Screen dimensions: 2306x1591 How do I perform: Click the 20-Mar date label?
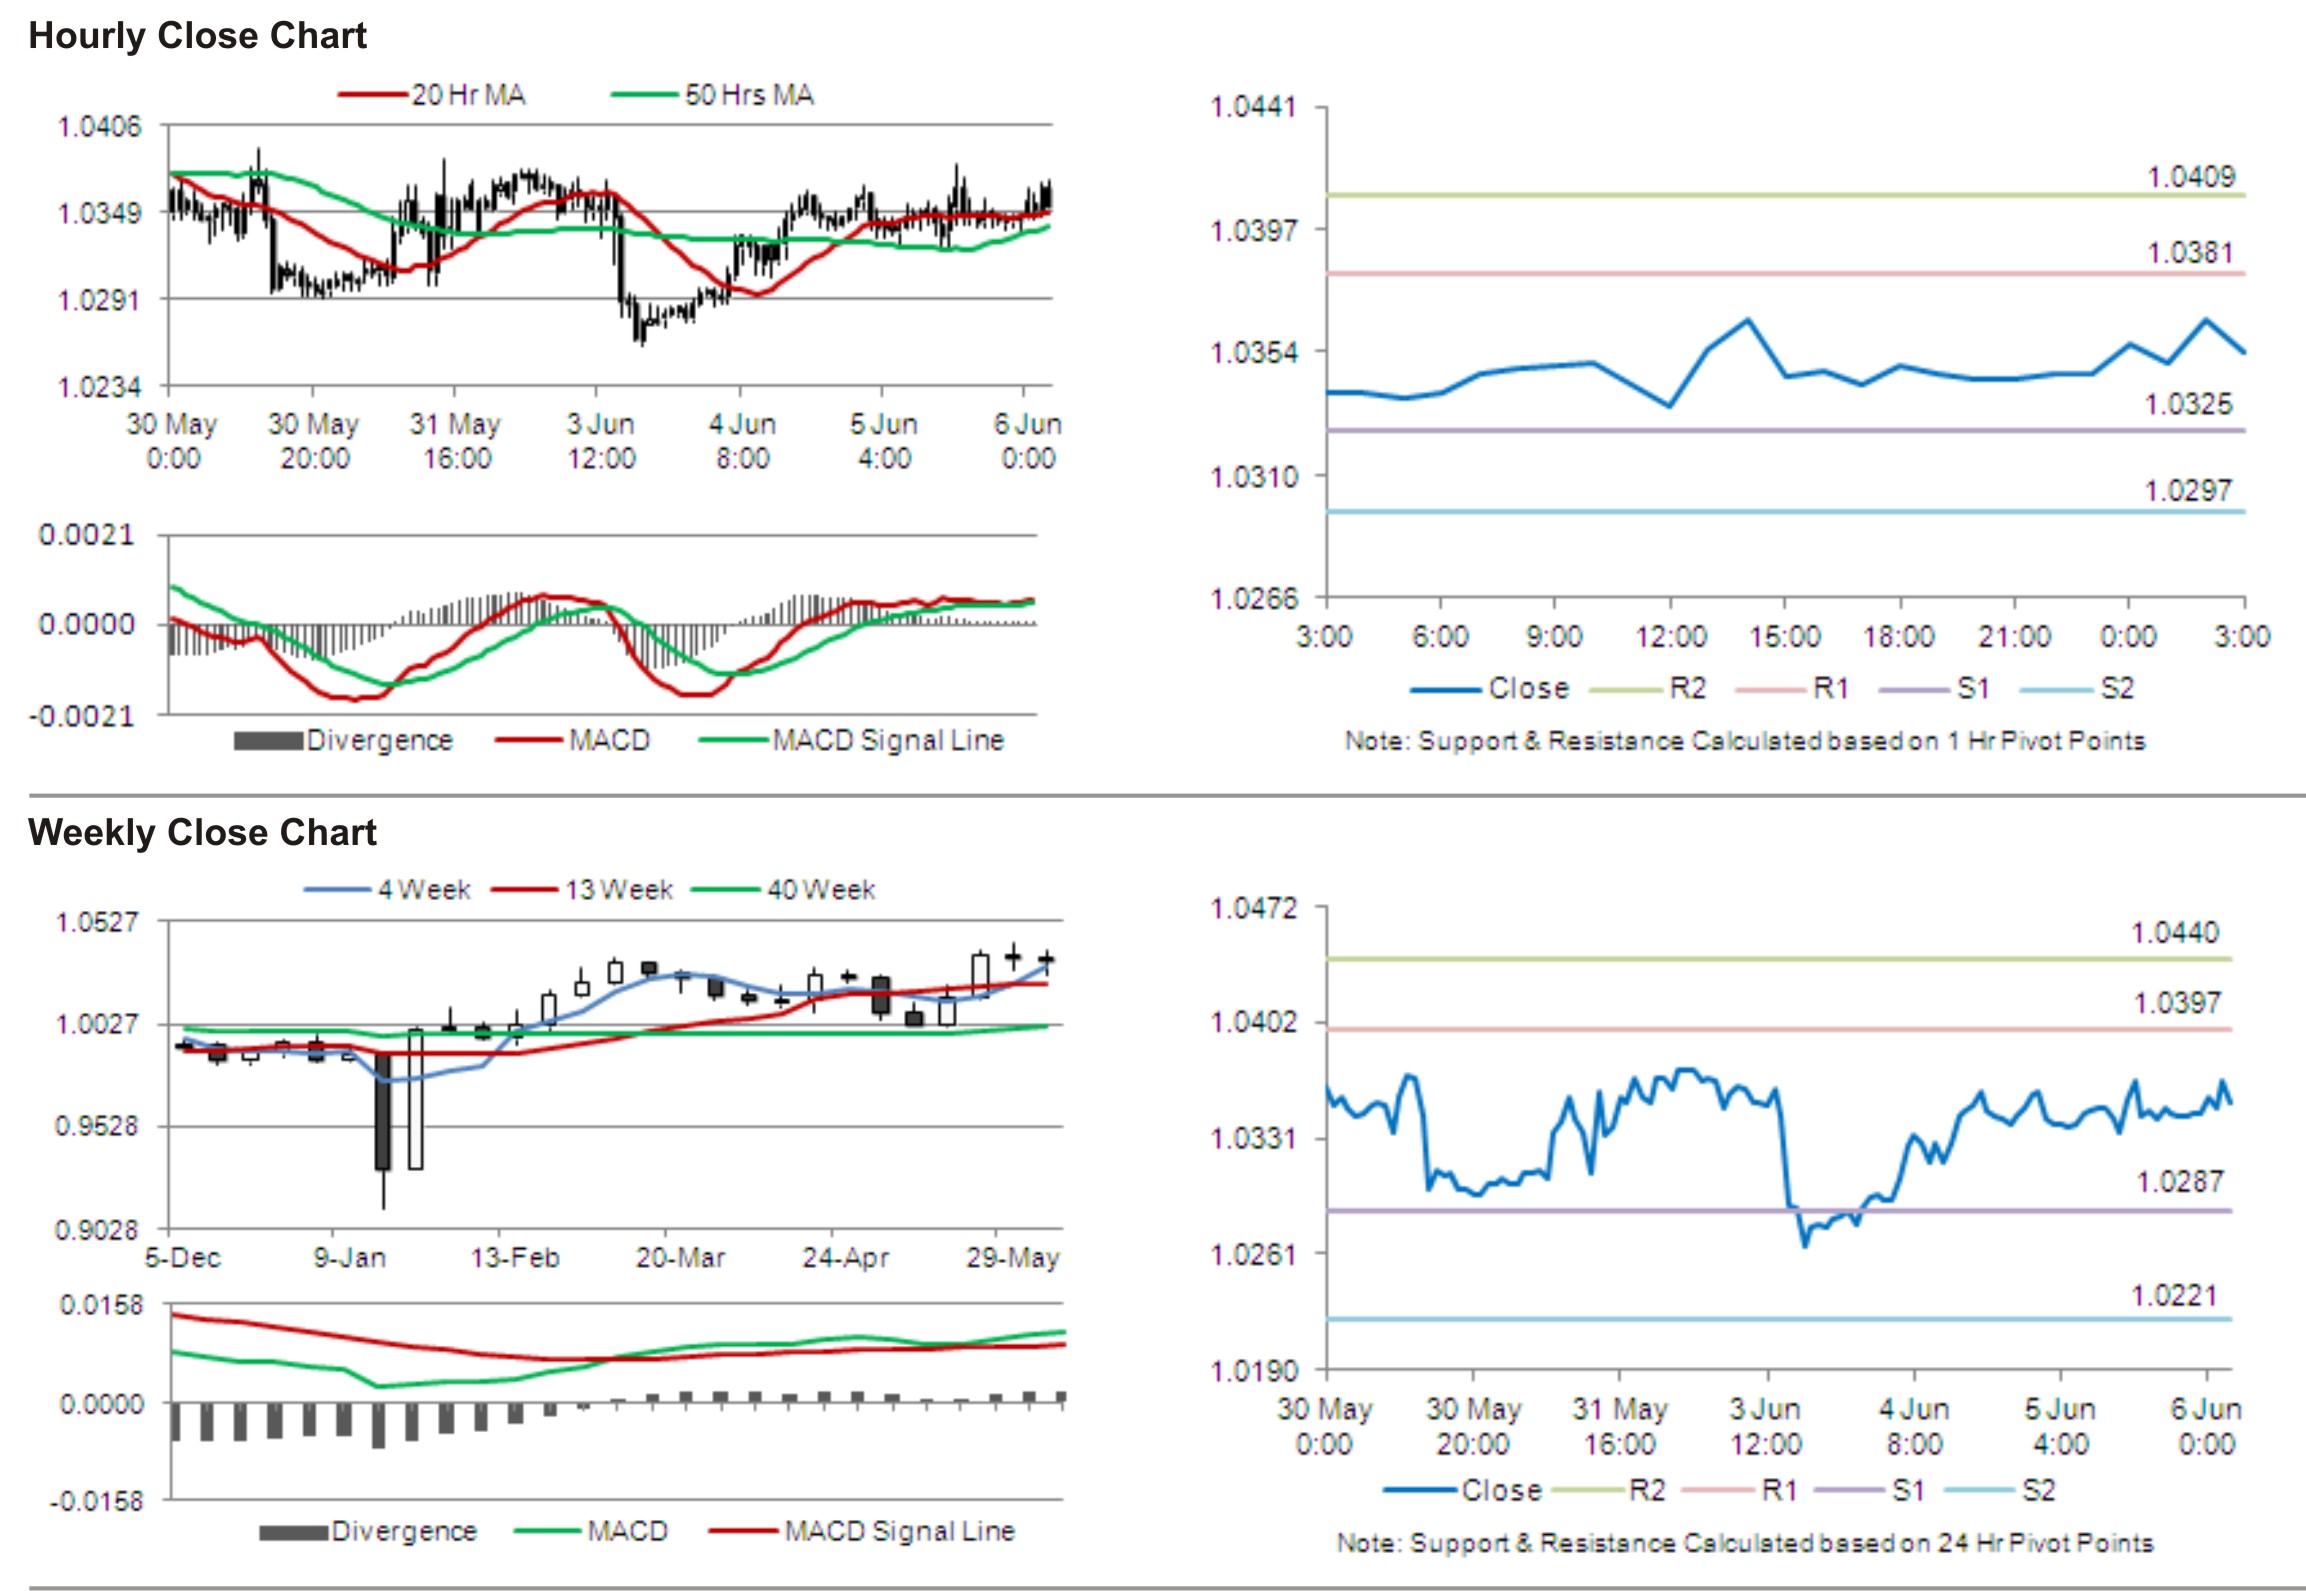pos(680,1258)
